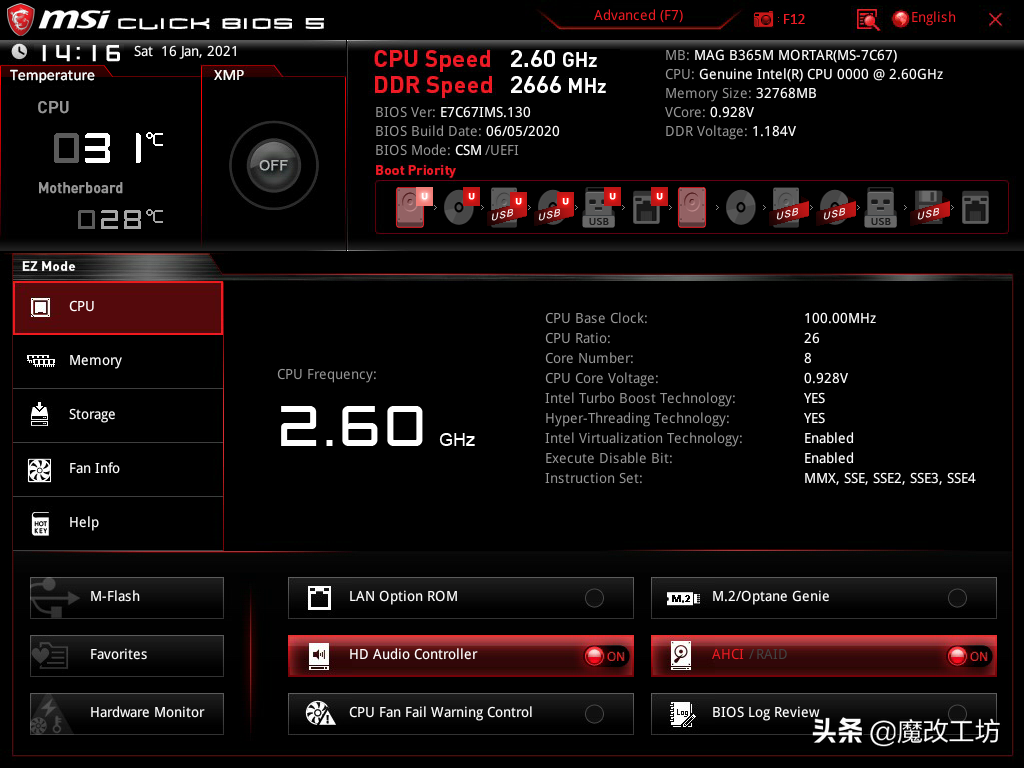Launch M-Flash utility
Image resolution: width=1024 pixels, height=768 pixels.
pyautogui.click(x=127, y=598)
